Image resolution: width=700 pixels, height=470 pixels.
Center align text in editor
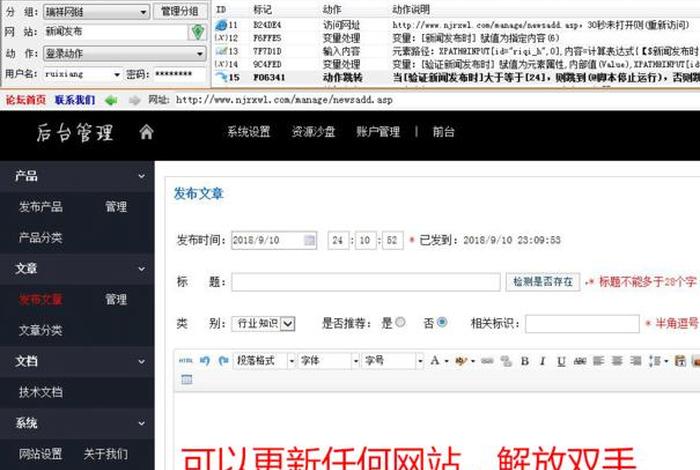coord(617,361)
